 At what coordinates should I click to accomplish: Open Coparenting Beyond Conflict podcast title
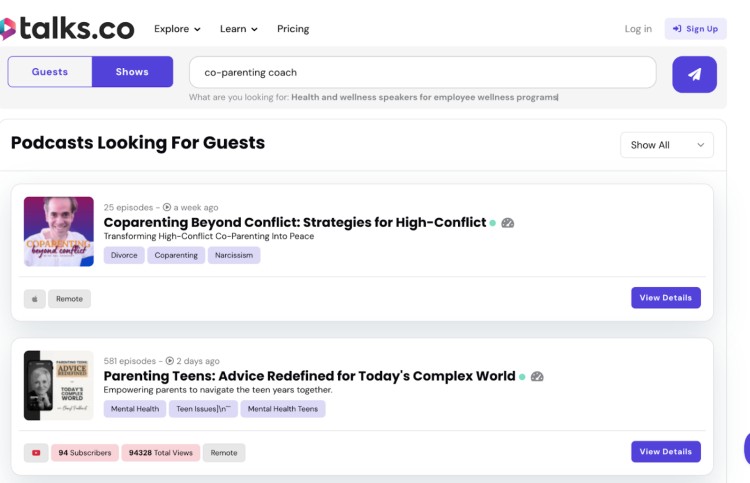(x=295, y=222)
